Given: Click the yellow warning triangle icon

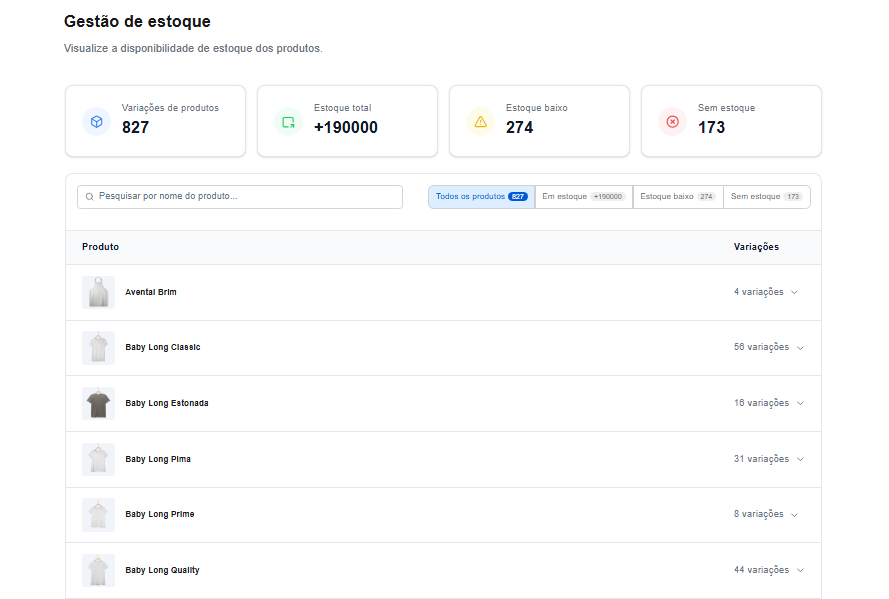Looking at the screenshot, I should 480,121.
